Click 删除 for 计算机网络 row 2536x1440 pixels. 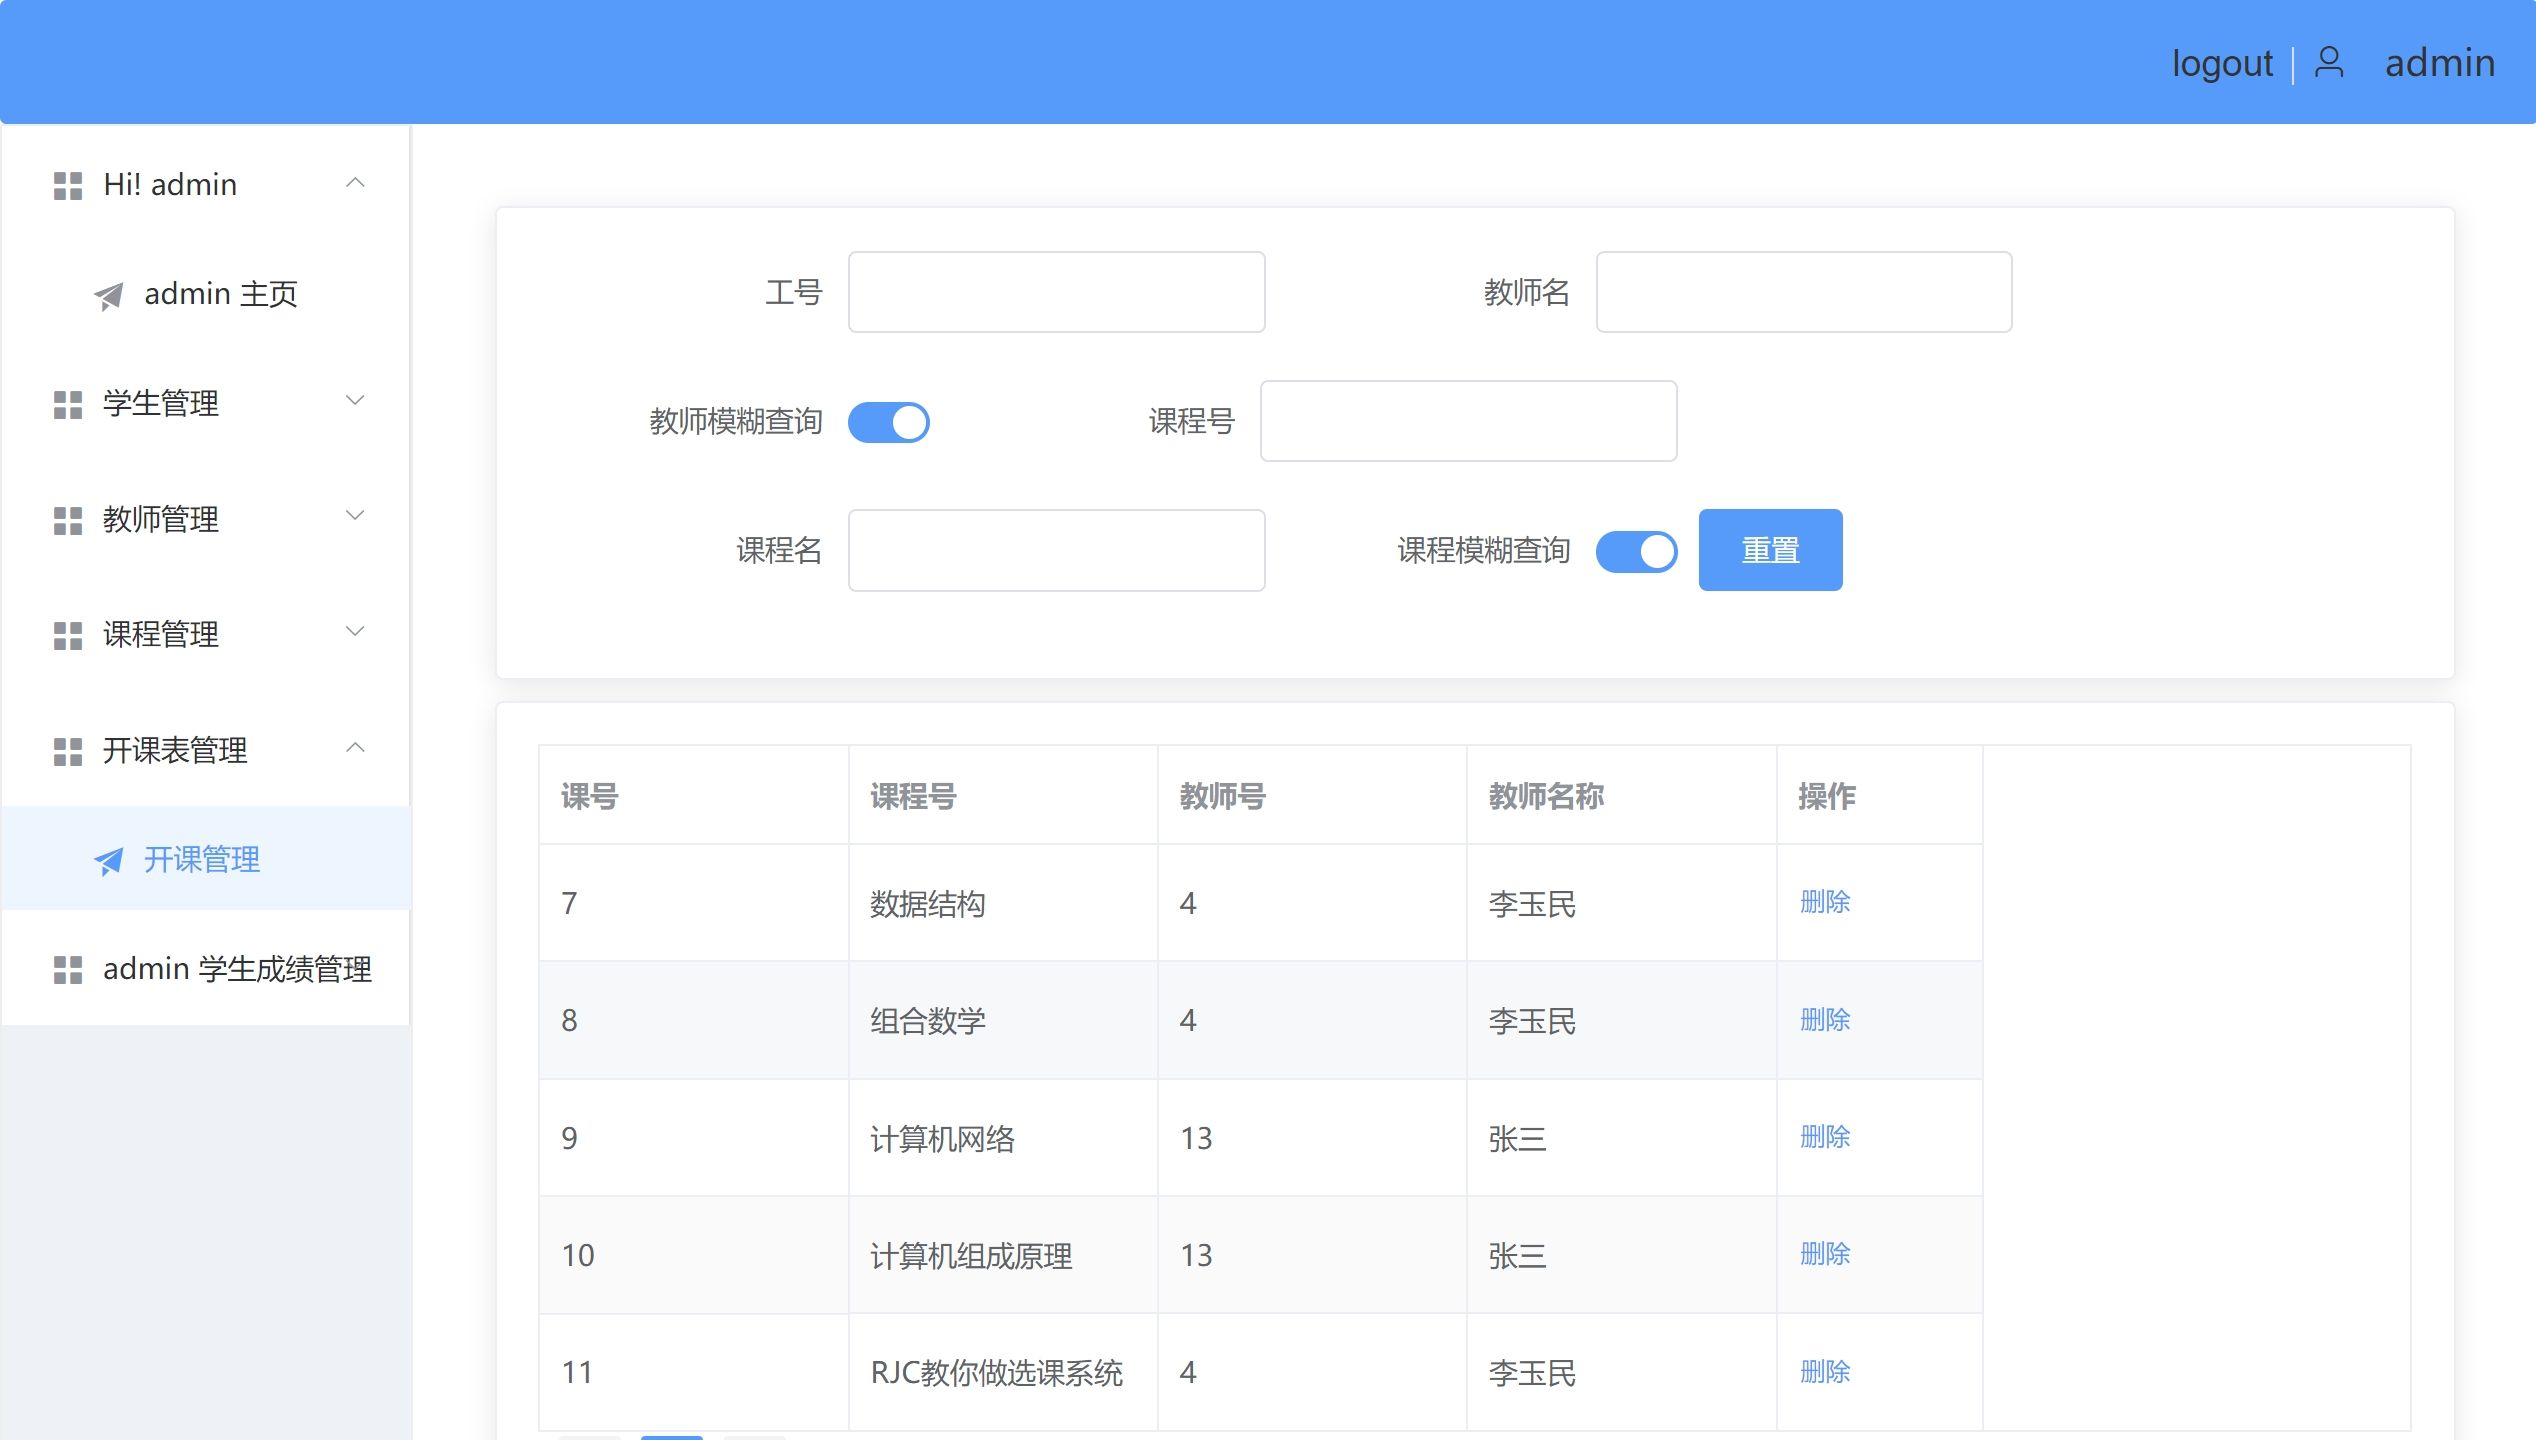tap(1825, 1137)
